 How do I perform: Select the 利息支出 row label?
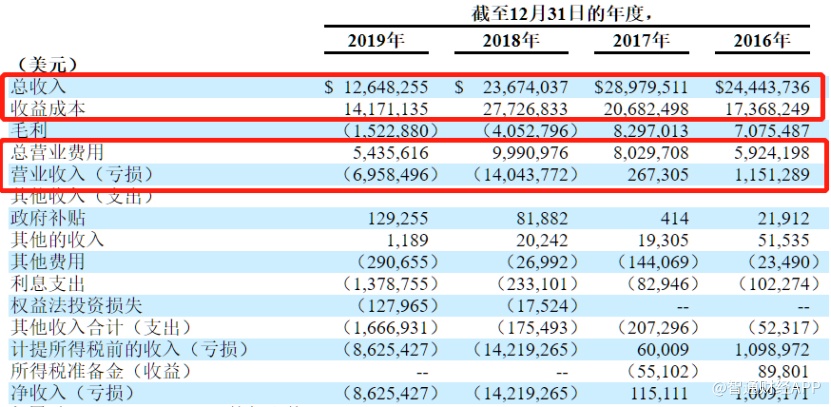pyautogui.click(x=48, y=284)
